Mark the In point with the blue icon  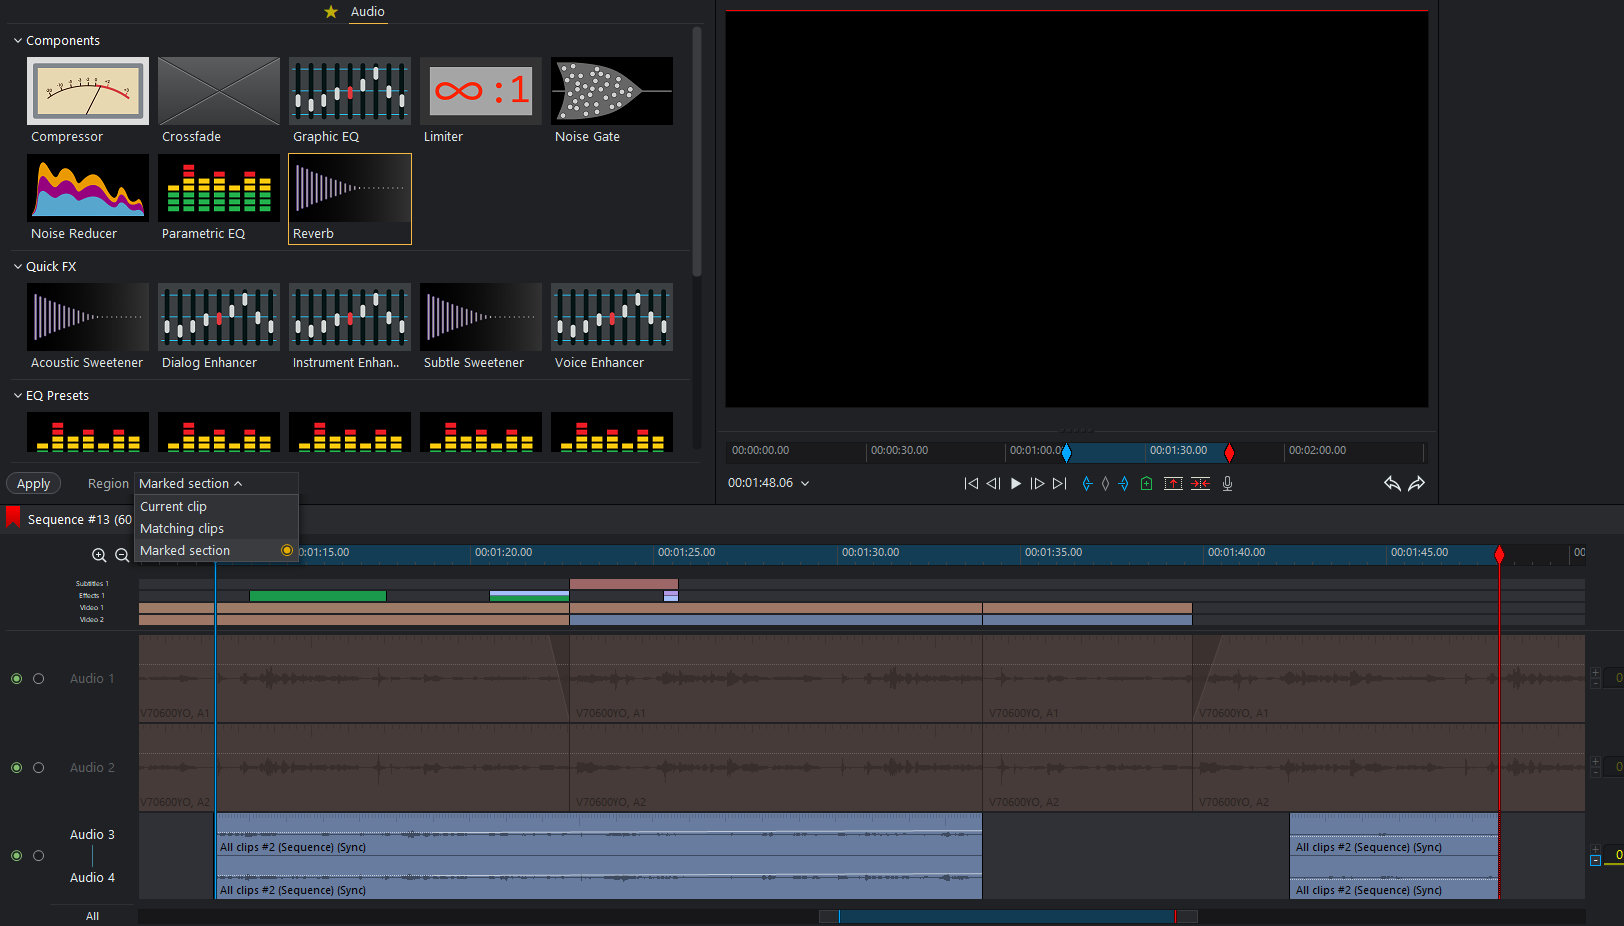[1087, 484]
